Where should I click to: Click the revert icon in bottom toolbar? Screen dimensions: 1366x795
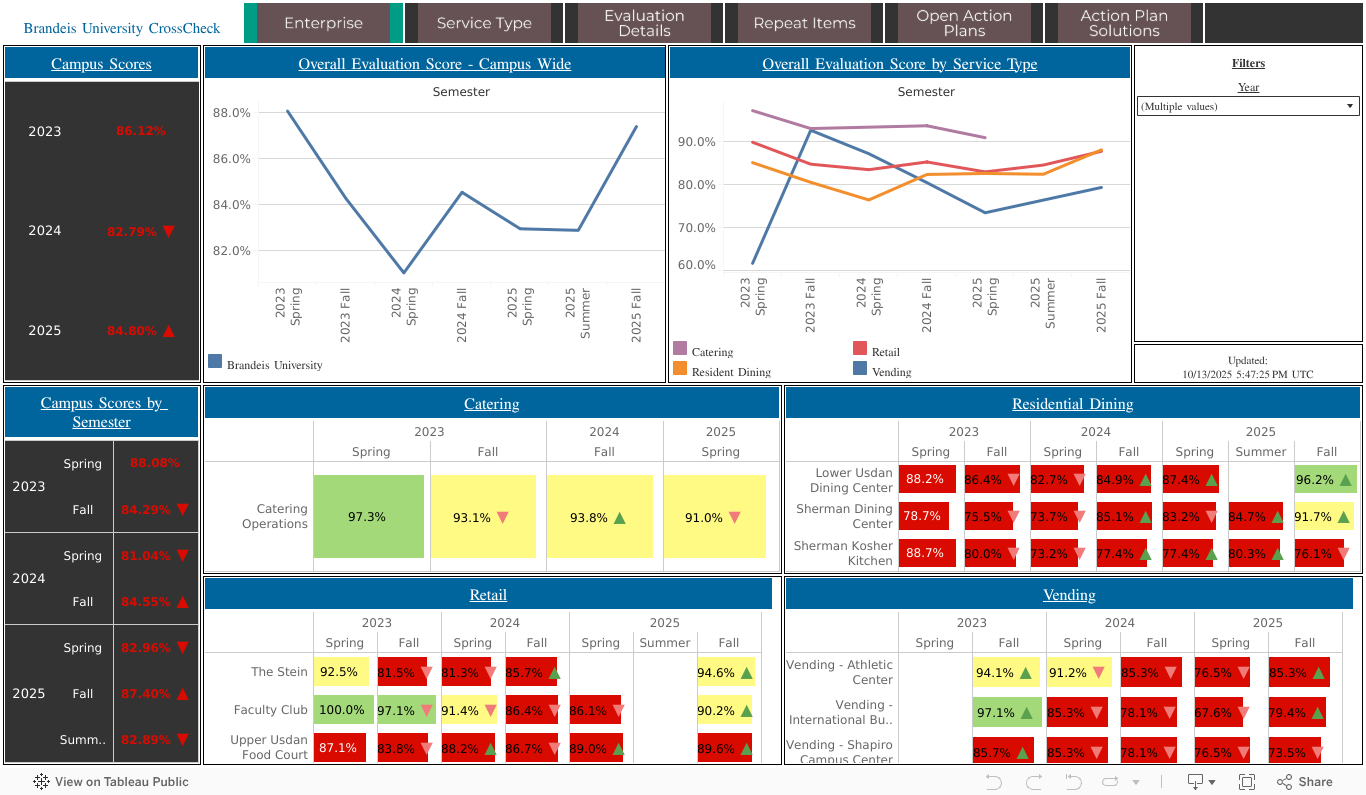click(1073, 782)
